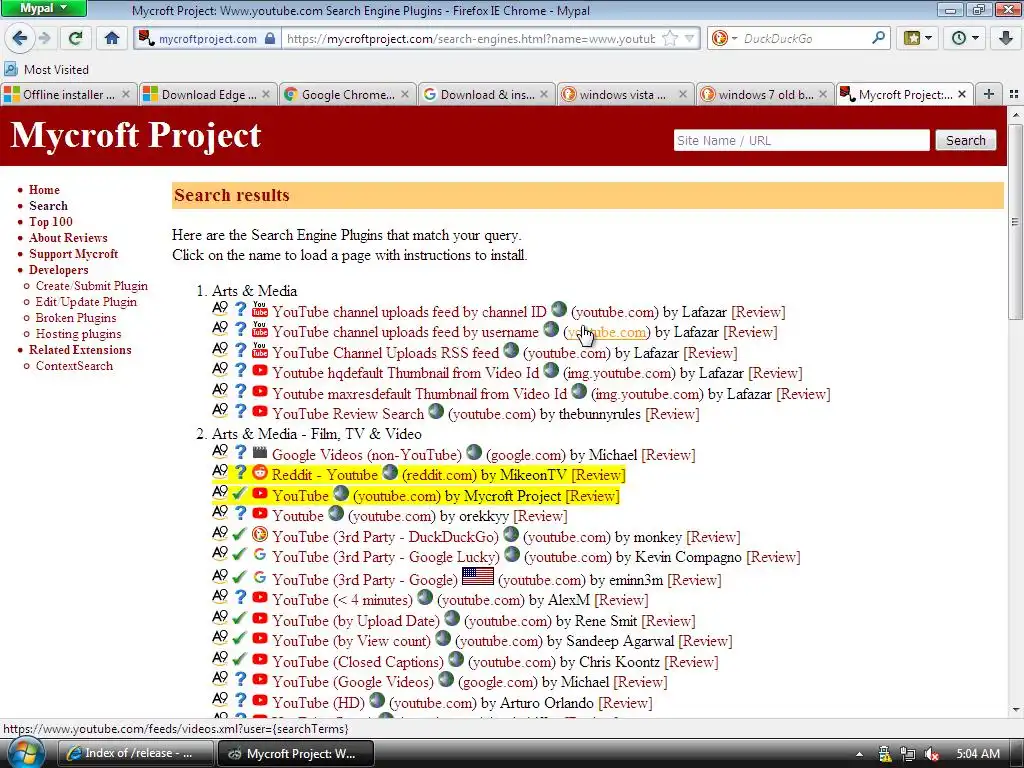This screenshot has width=1024, height=768.
Task: Switch to the windows vista tab
Action: point(626,95)
